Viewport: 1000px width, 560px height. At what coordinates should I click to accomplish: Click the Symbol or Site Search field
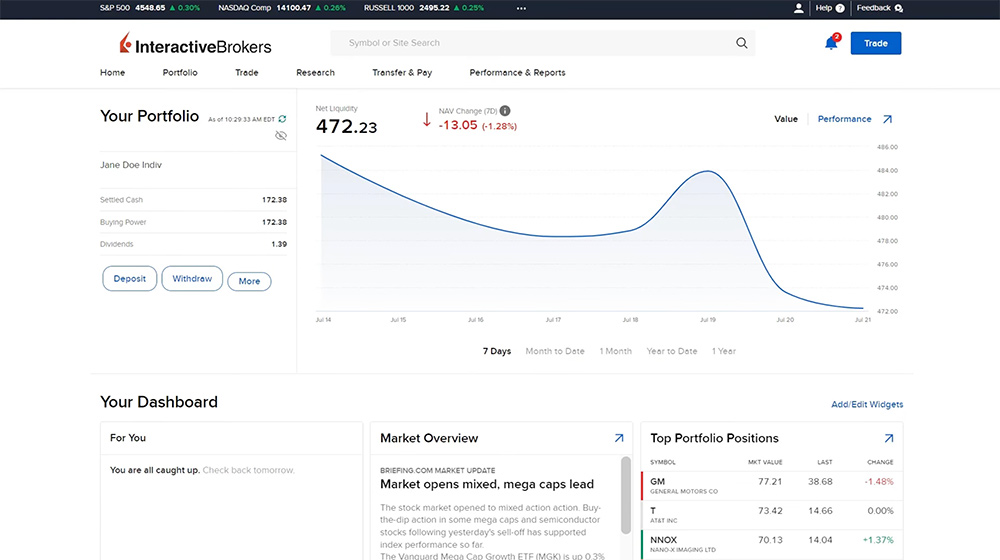coord(535,43)
